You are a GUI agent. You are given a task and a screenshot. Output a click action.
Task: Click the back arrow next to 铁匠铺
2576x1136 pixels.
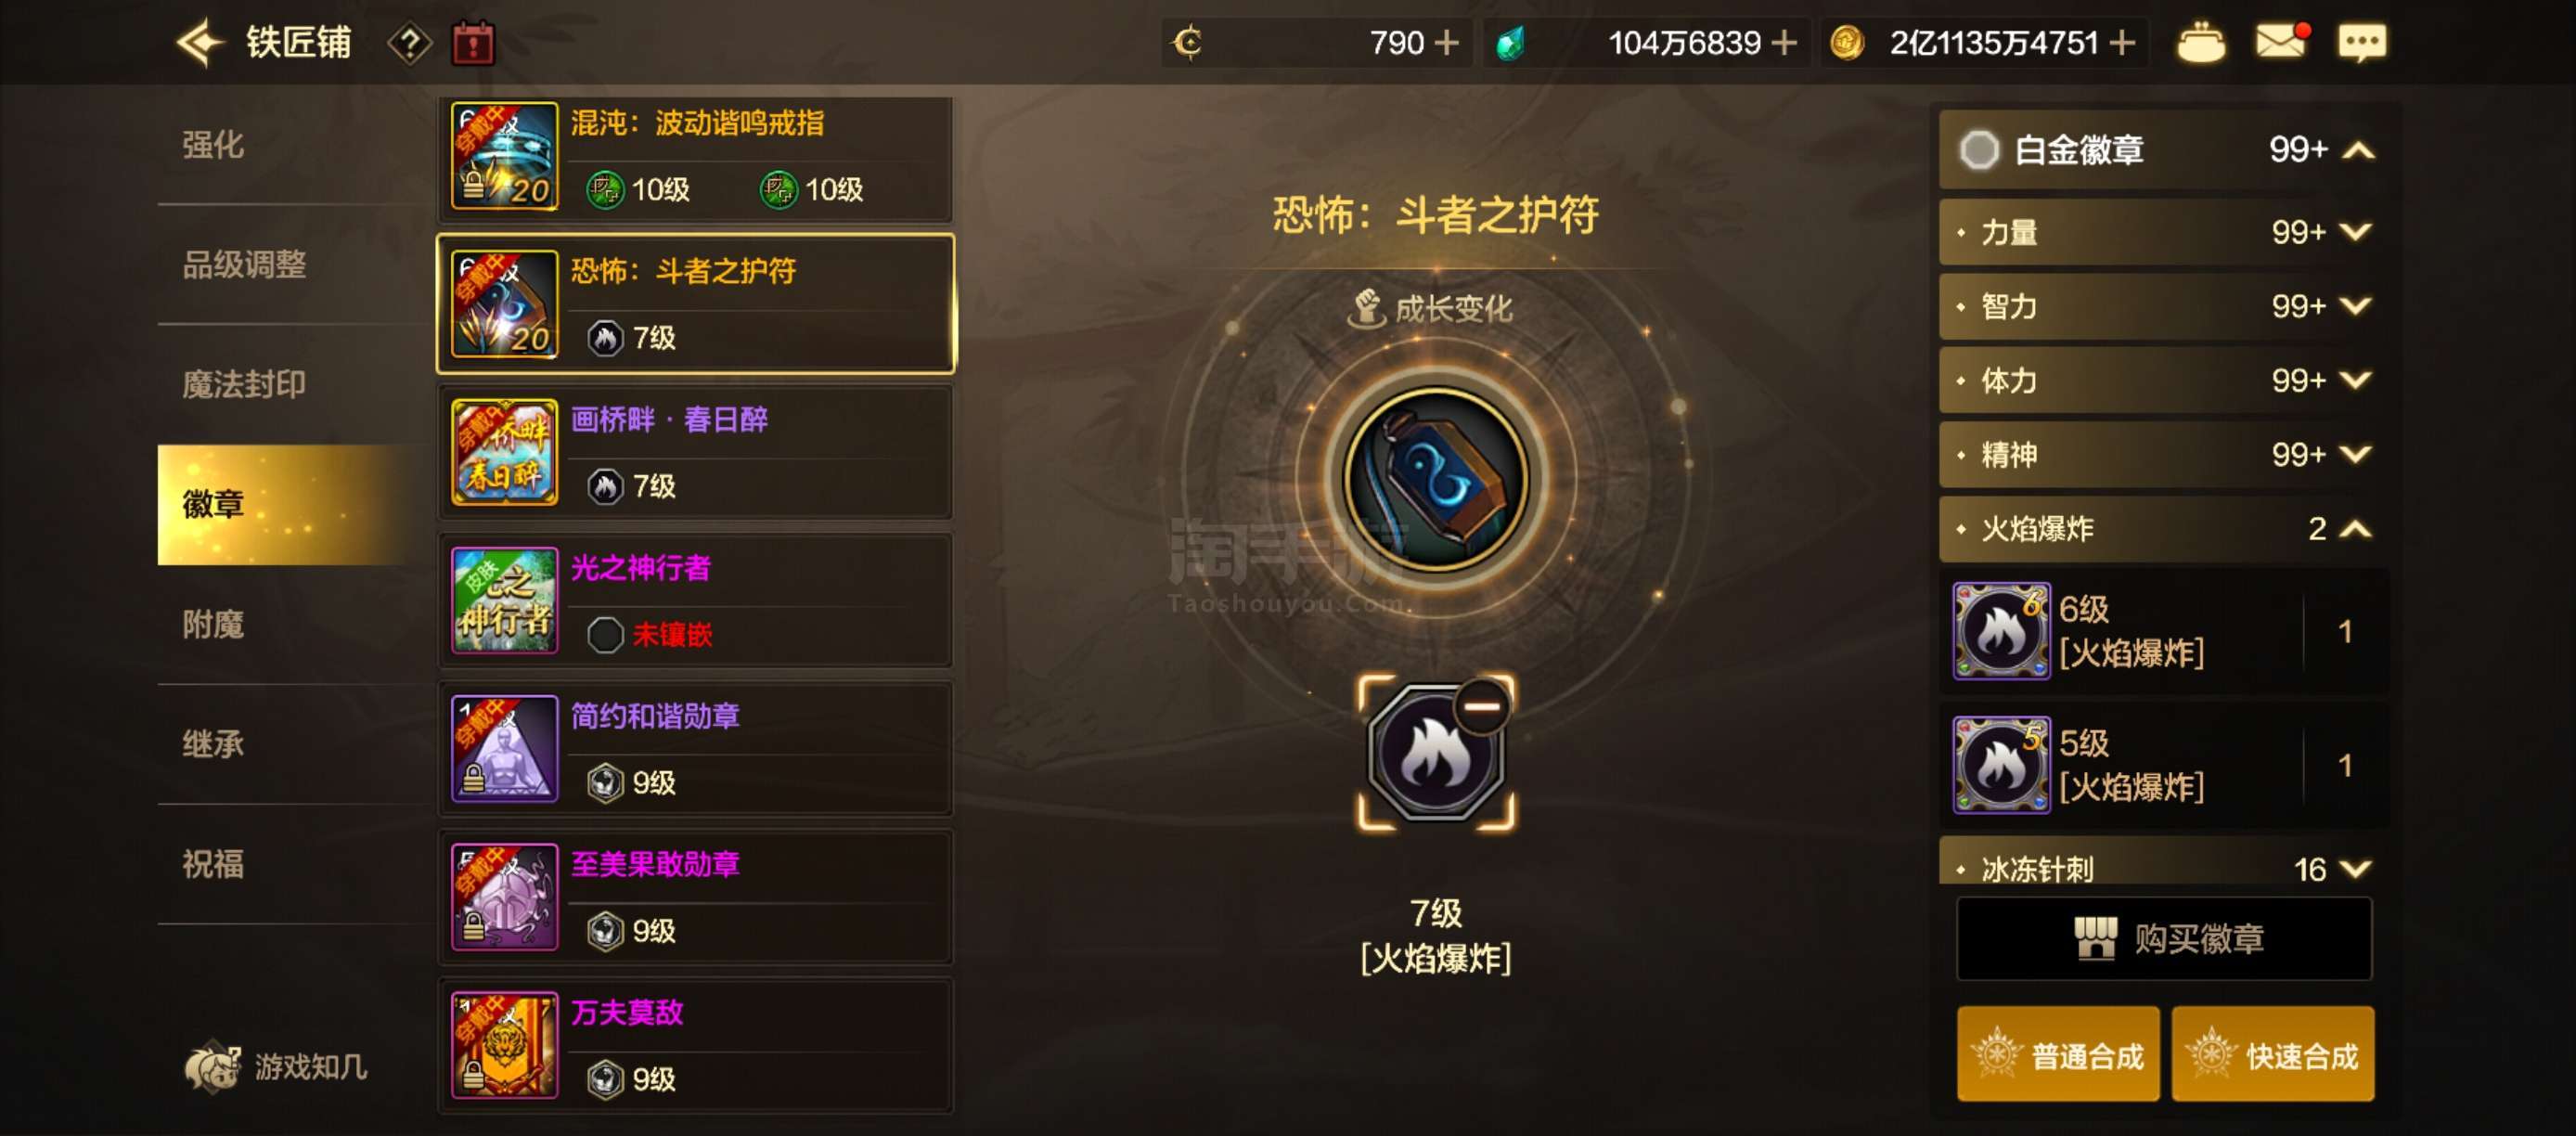[200, 43]
